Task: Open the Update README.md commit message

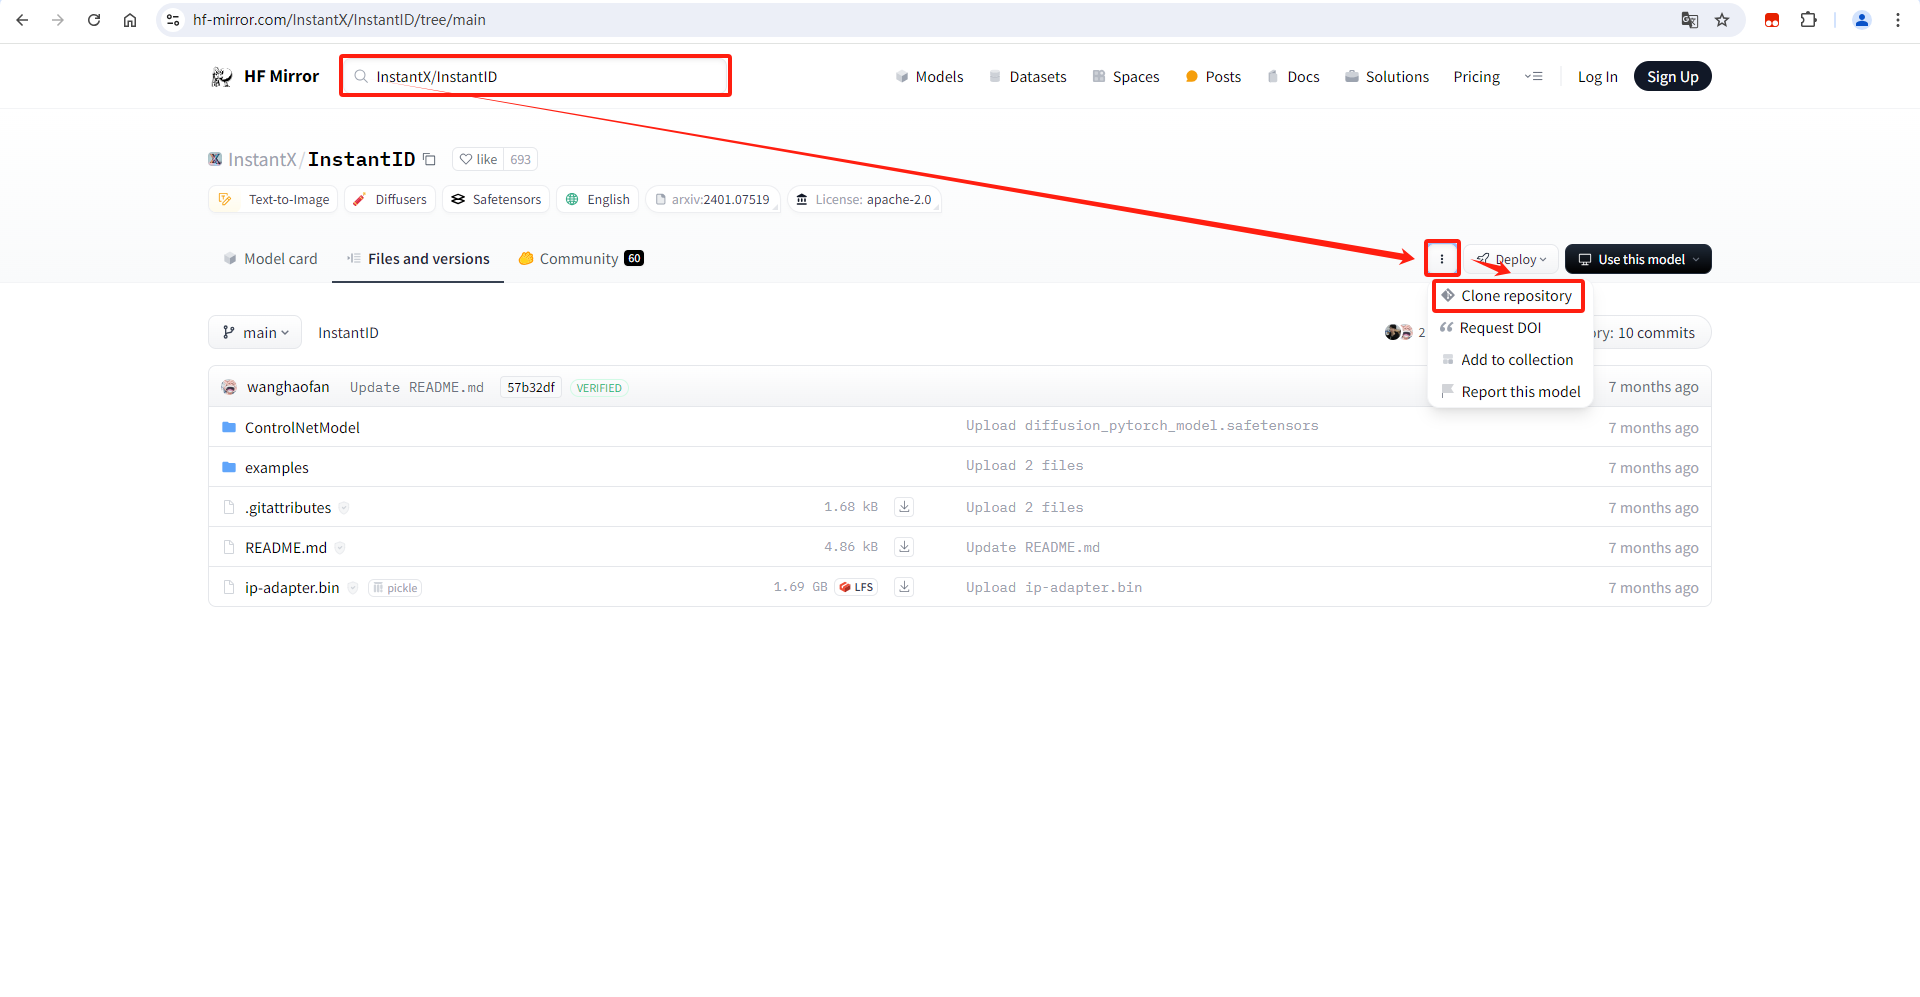Action: pyautogui.click(x=416, y=388)
